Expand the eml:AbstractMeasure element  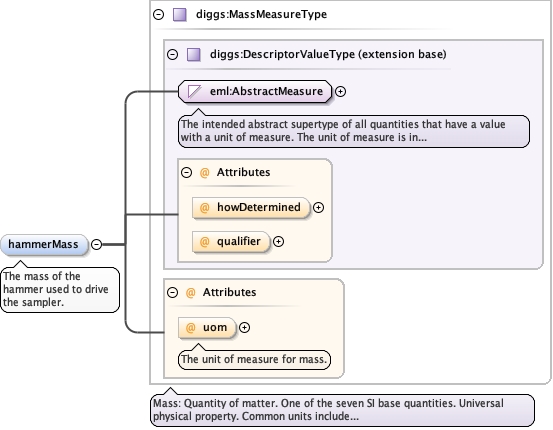[340, 92]
